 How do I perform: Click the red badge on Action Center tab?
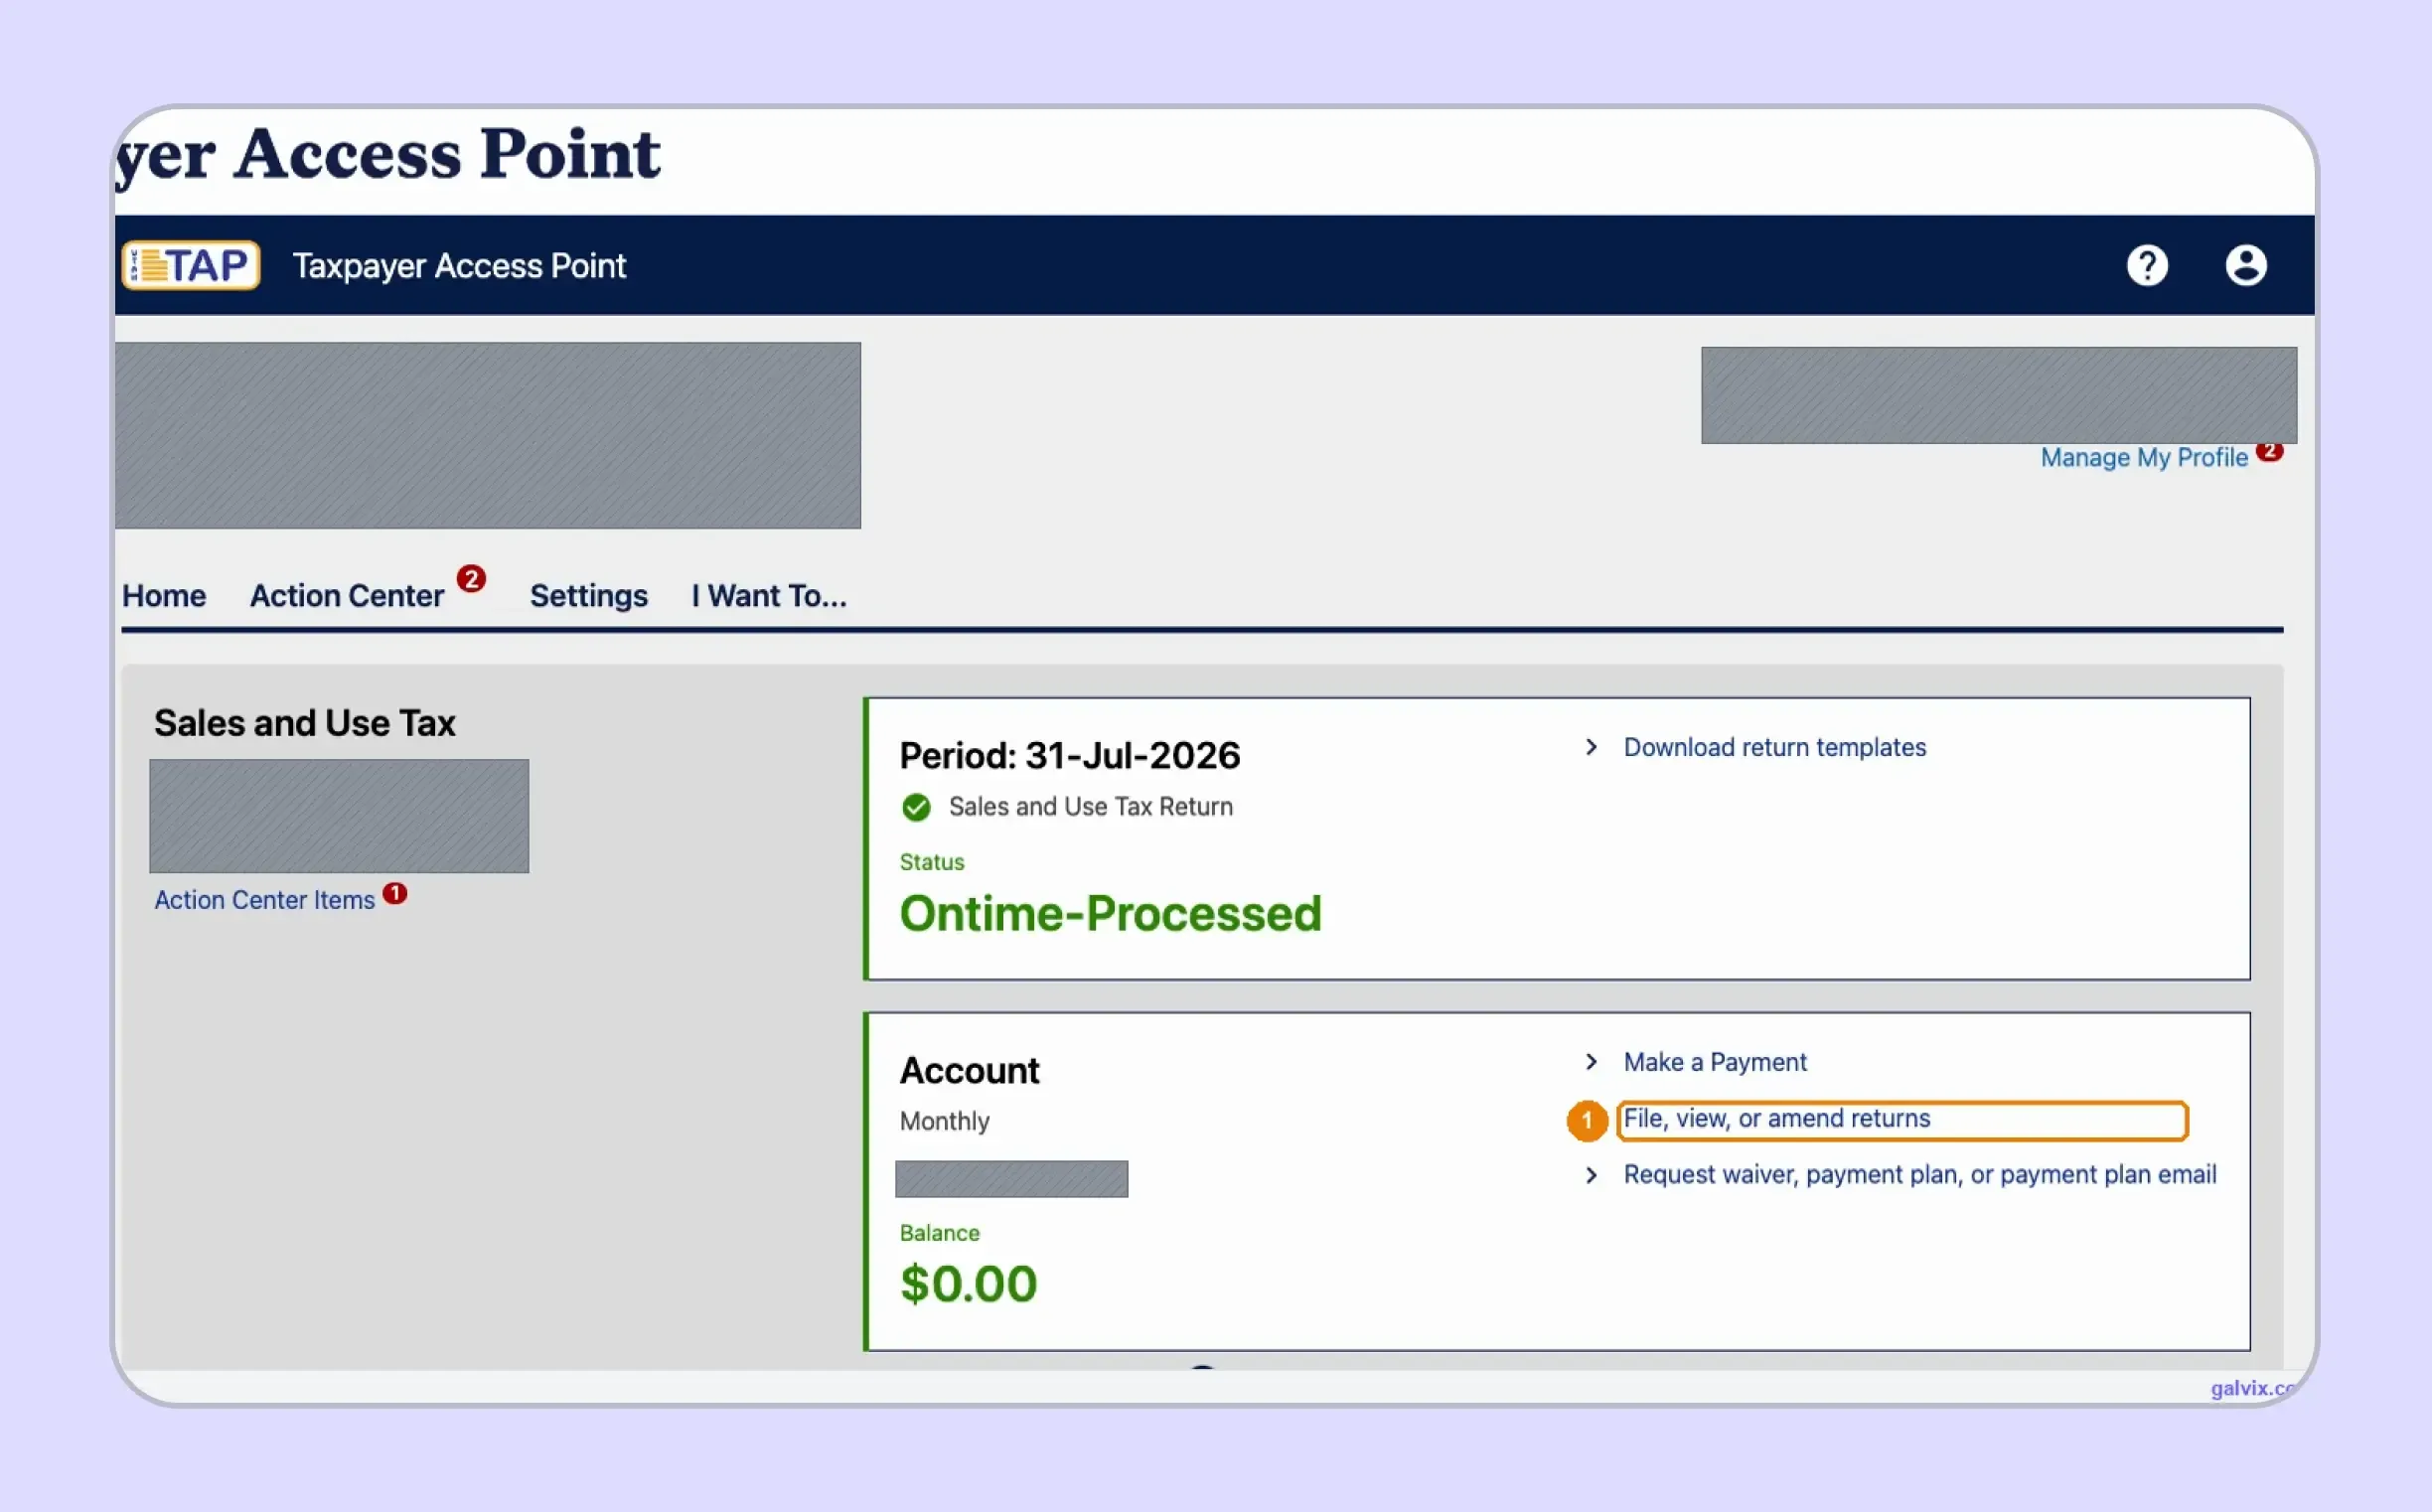(x=471, y=579)
